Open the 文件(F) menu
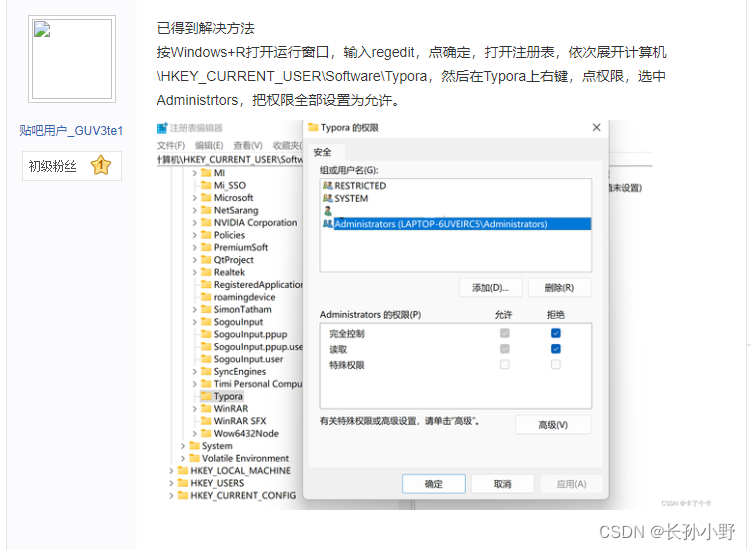The image size is (751, 550). pos(171,145)
